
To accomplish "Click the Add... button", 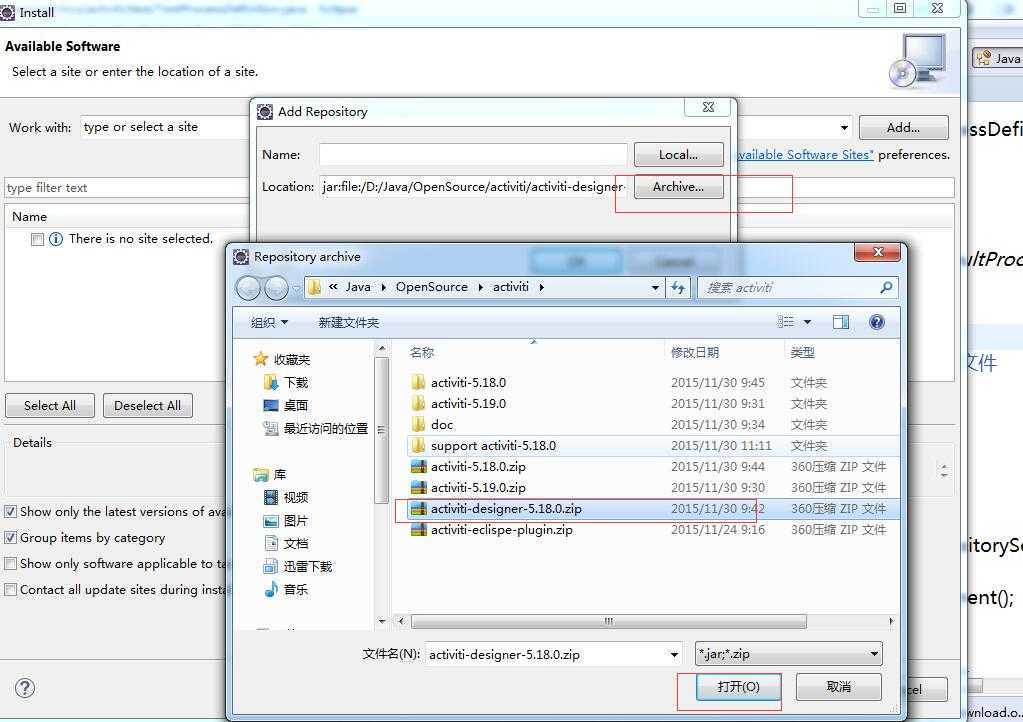I will pyautogui.click(x=904, y=128).
